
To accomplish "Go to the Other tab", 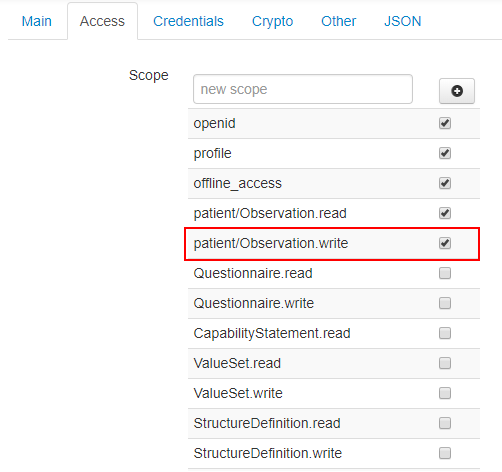I will coord(338,21).
